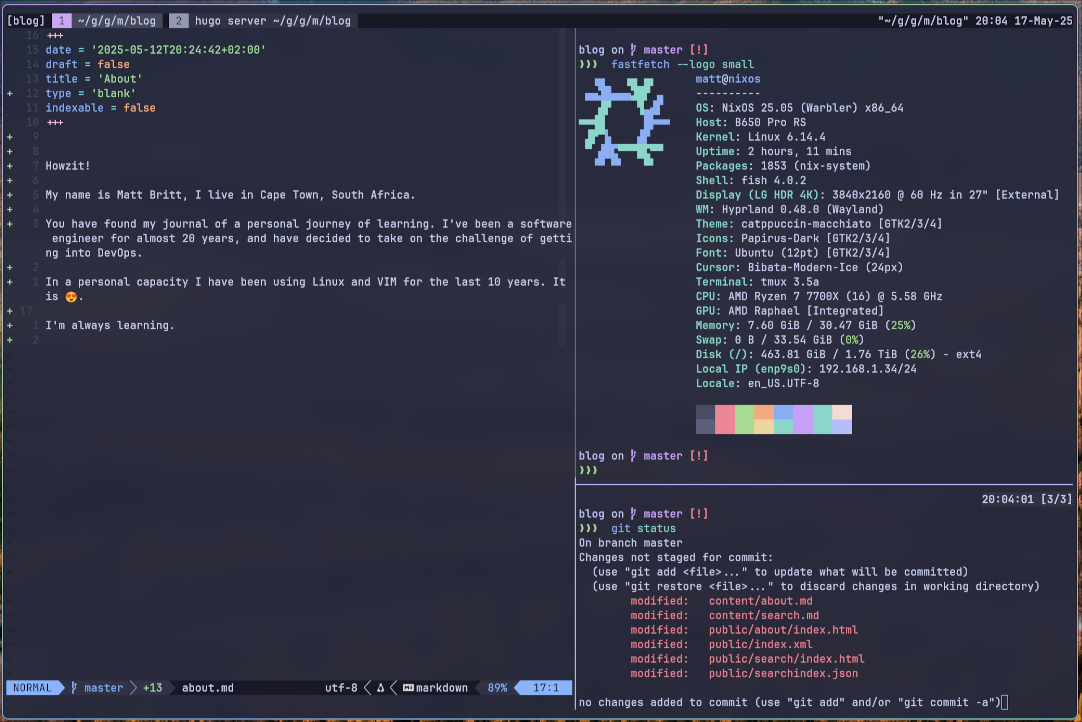The image size is (1082, 722).
Task: Click the utf-8 encoding indicator
Action: 342,687
